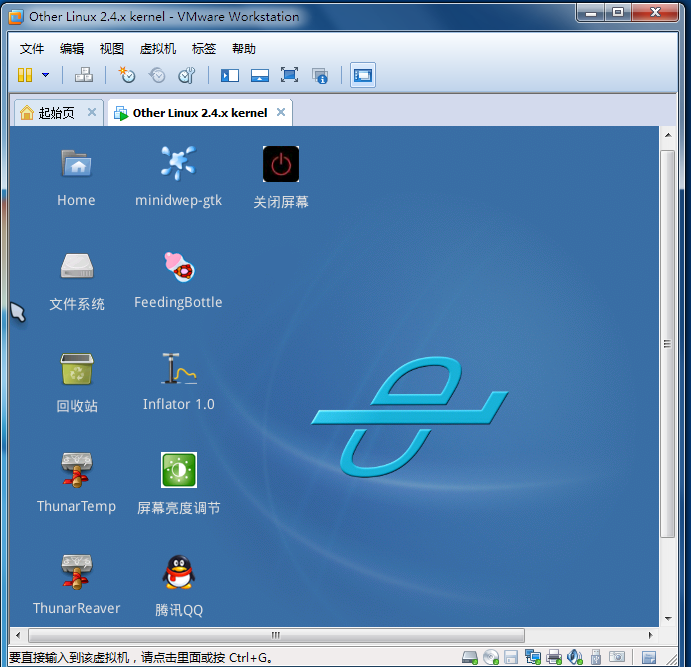Click the horizontal scrollbar right arrow
Screen dimensions: 691x667
point(650,635)
